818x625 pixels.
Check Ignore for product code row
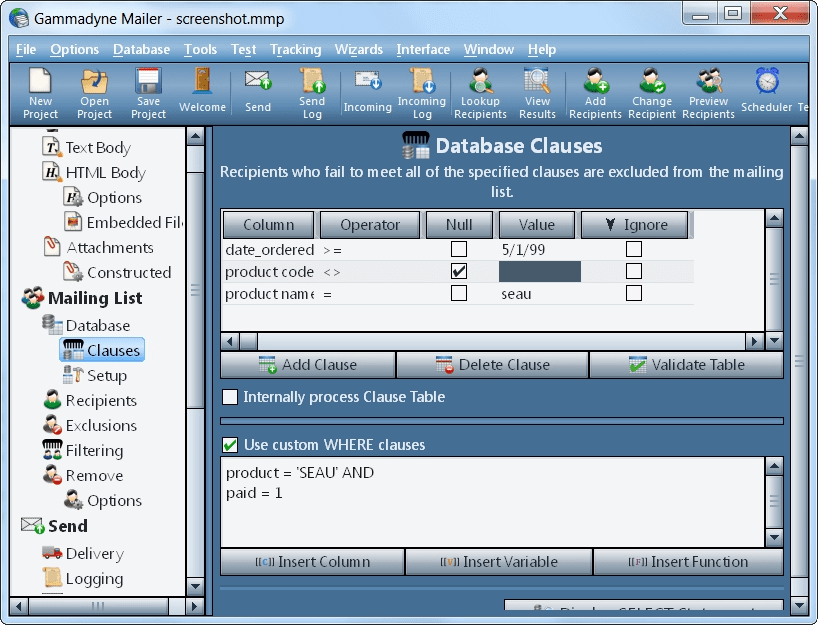[x=634, y=271]
